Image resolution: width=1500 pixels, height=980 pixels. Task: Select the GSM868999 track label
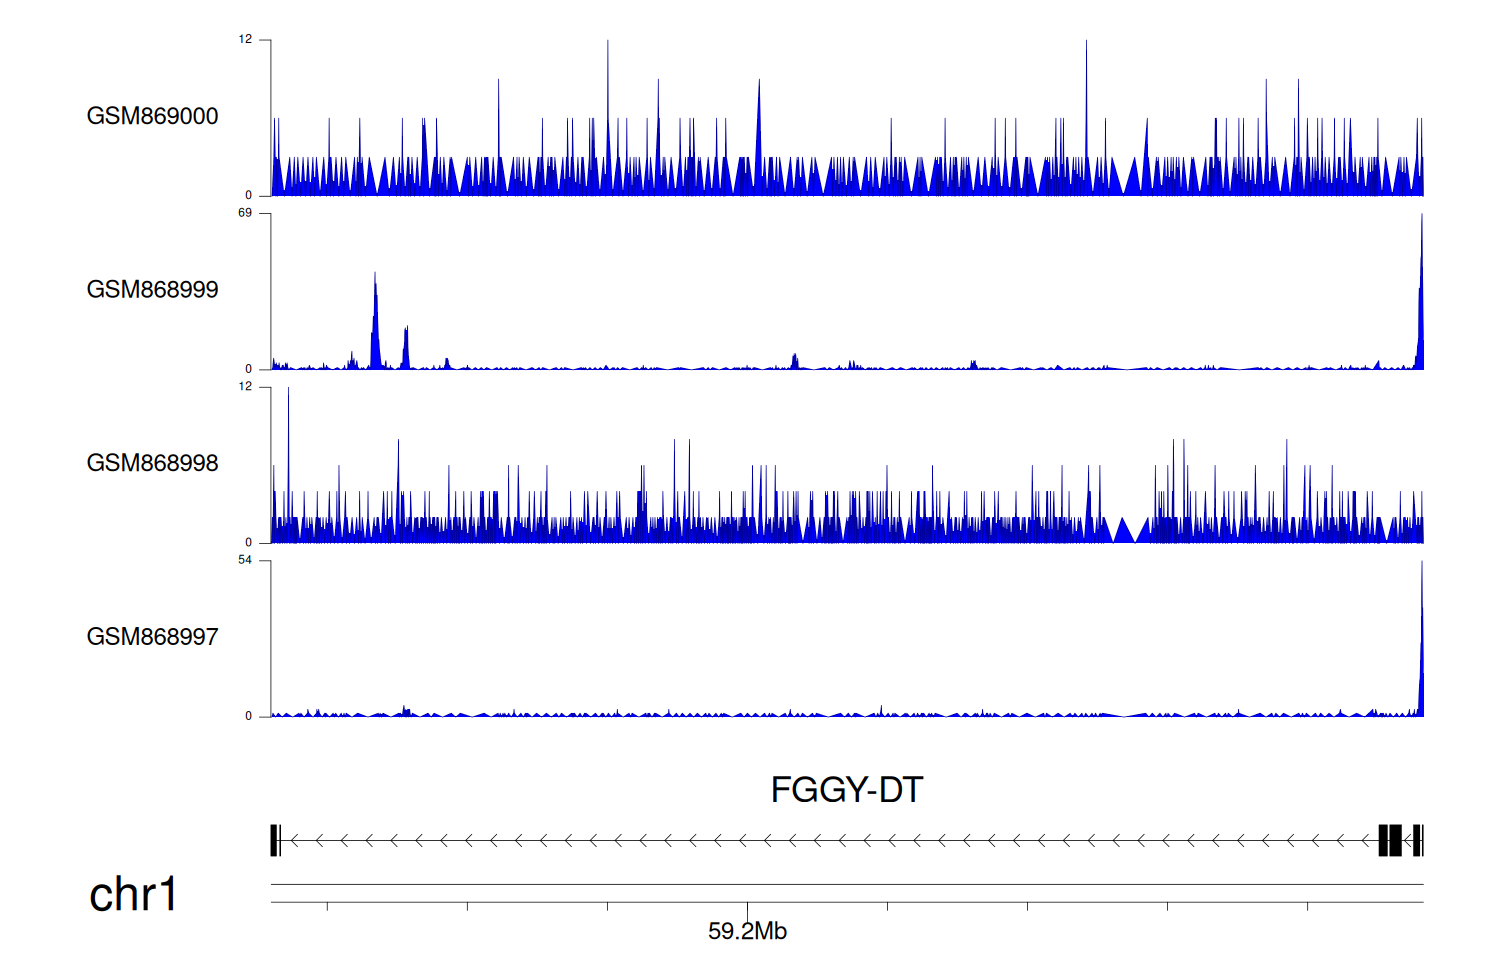click(x=152, y=290)
